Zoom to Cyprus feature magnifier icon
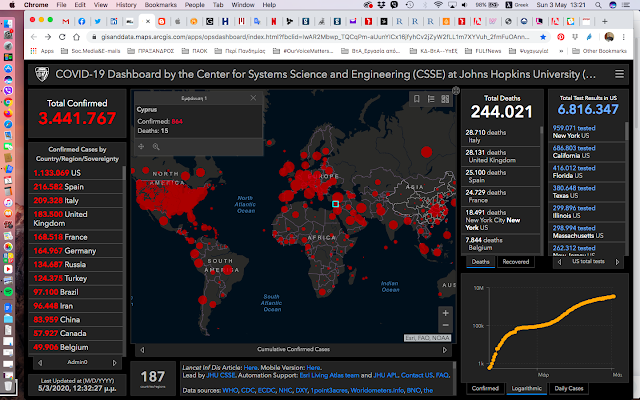Viewport: 640px width, 400px height. (156, 147)
